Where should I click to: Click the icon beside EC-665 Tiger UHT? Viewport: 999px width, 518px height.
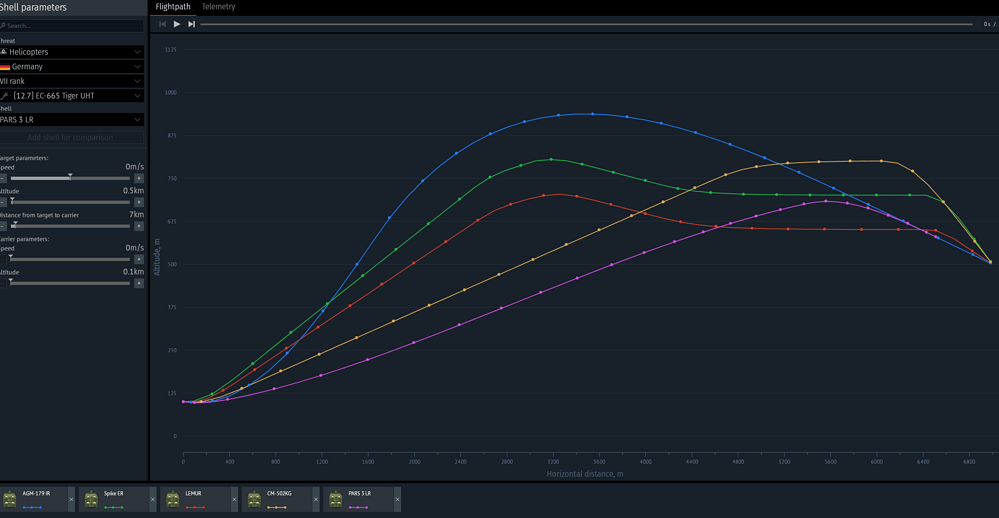[x=4, y=96]
